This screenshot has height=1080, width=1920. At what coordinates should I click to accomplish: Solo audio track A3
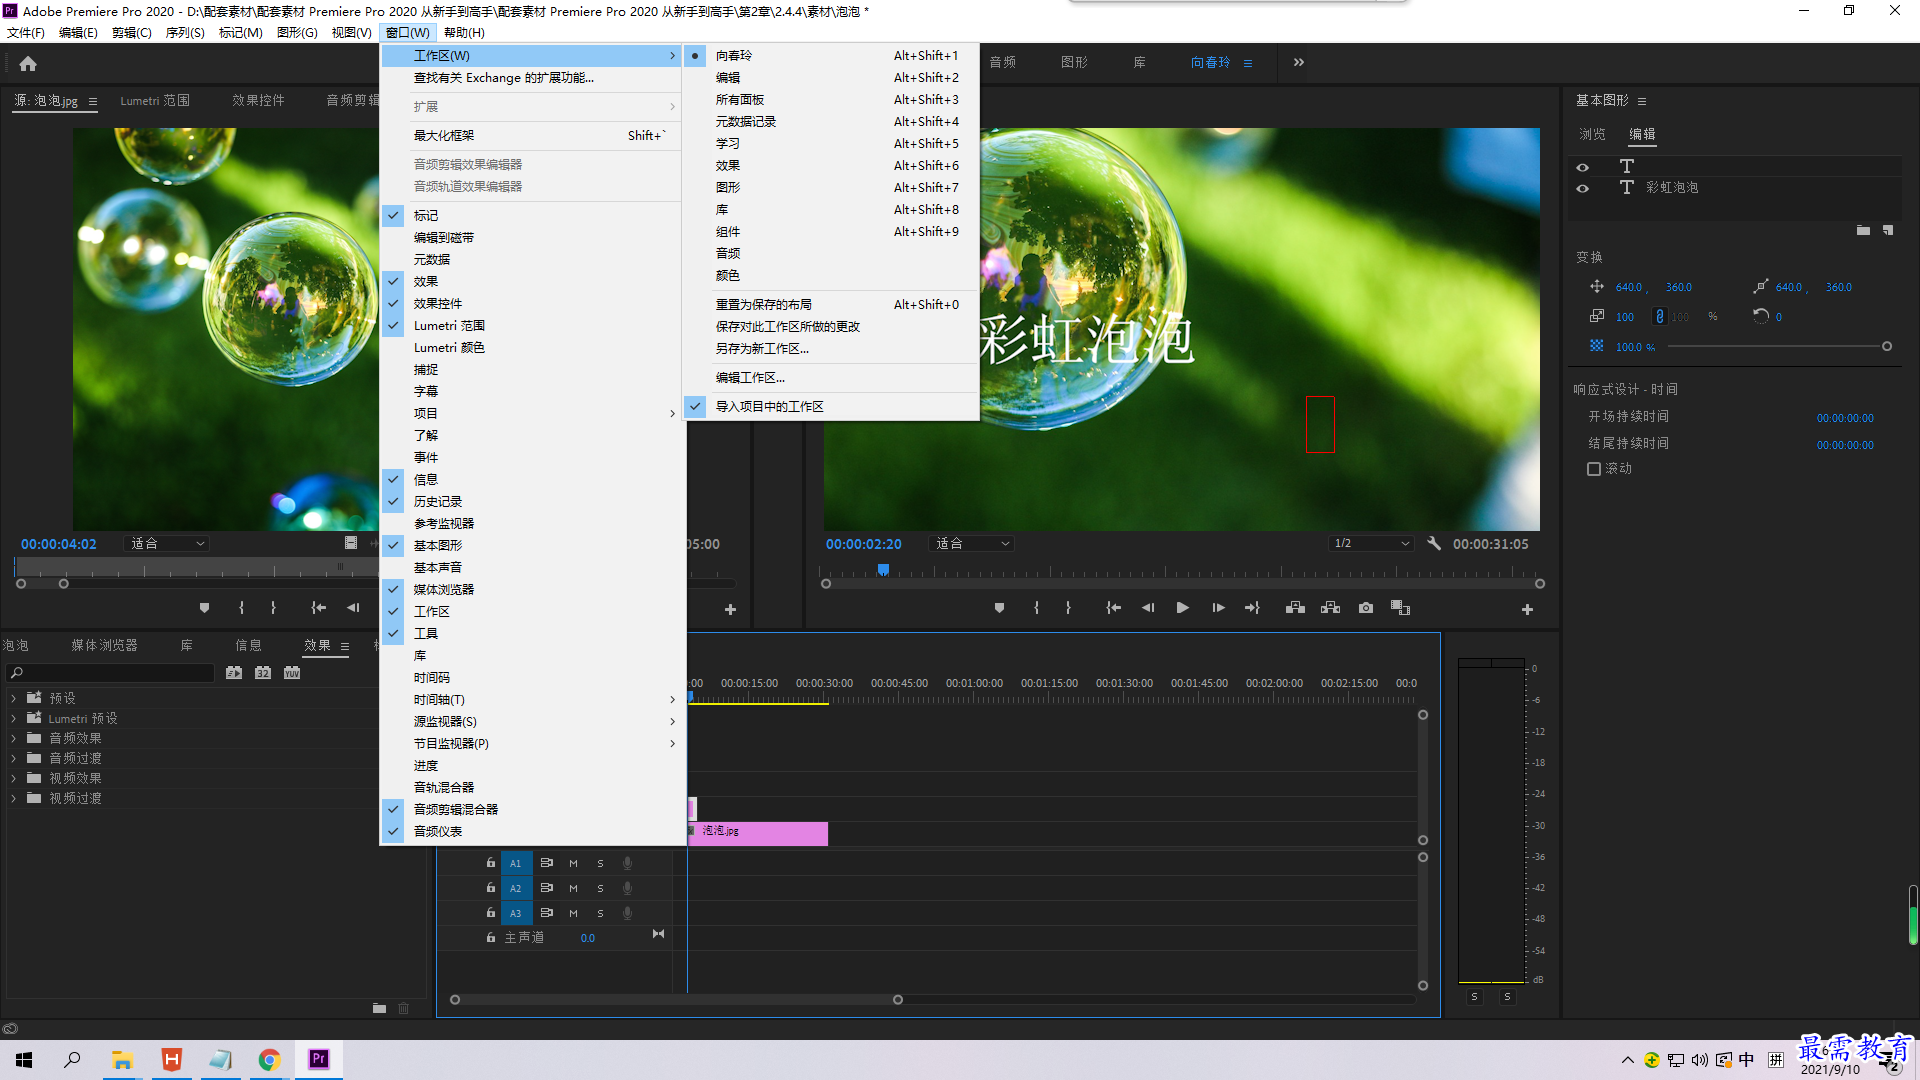(x=600, y=913)
